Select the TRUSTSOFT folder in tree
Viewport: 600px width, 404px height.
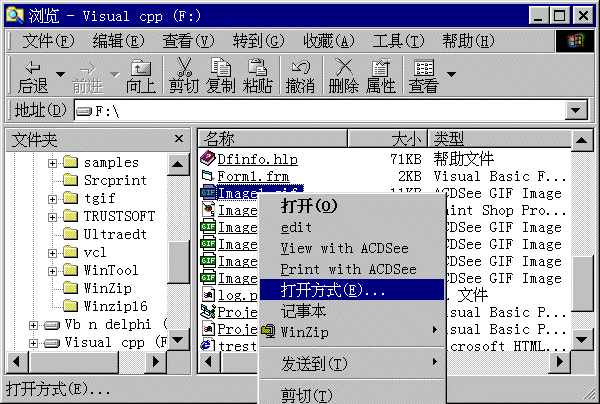[x=119, y=216]
